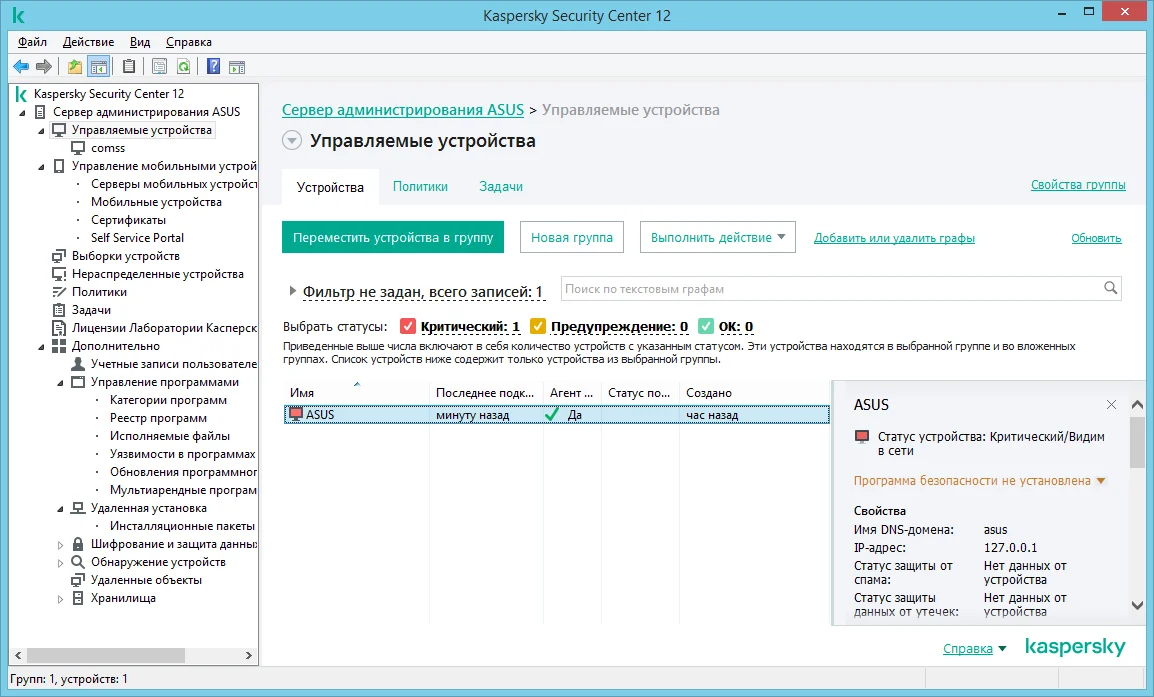
Task: Click the Kaspersky logo icon in title bar
Action: (19, 15)
